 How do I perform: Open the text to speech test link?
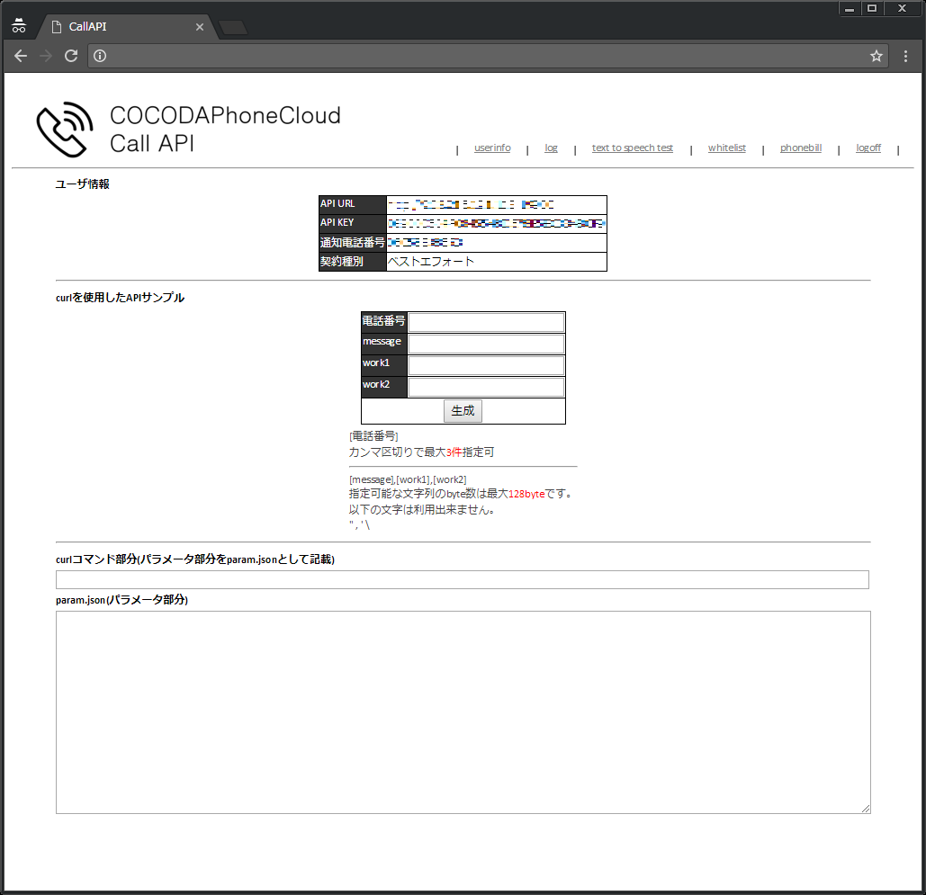point(632,148)
